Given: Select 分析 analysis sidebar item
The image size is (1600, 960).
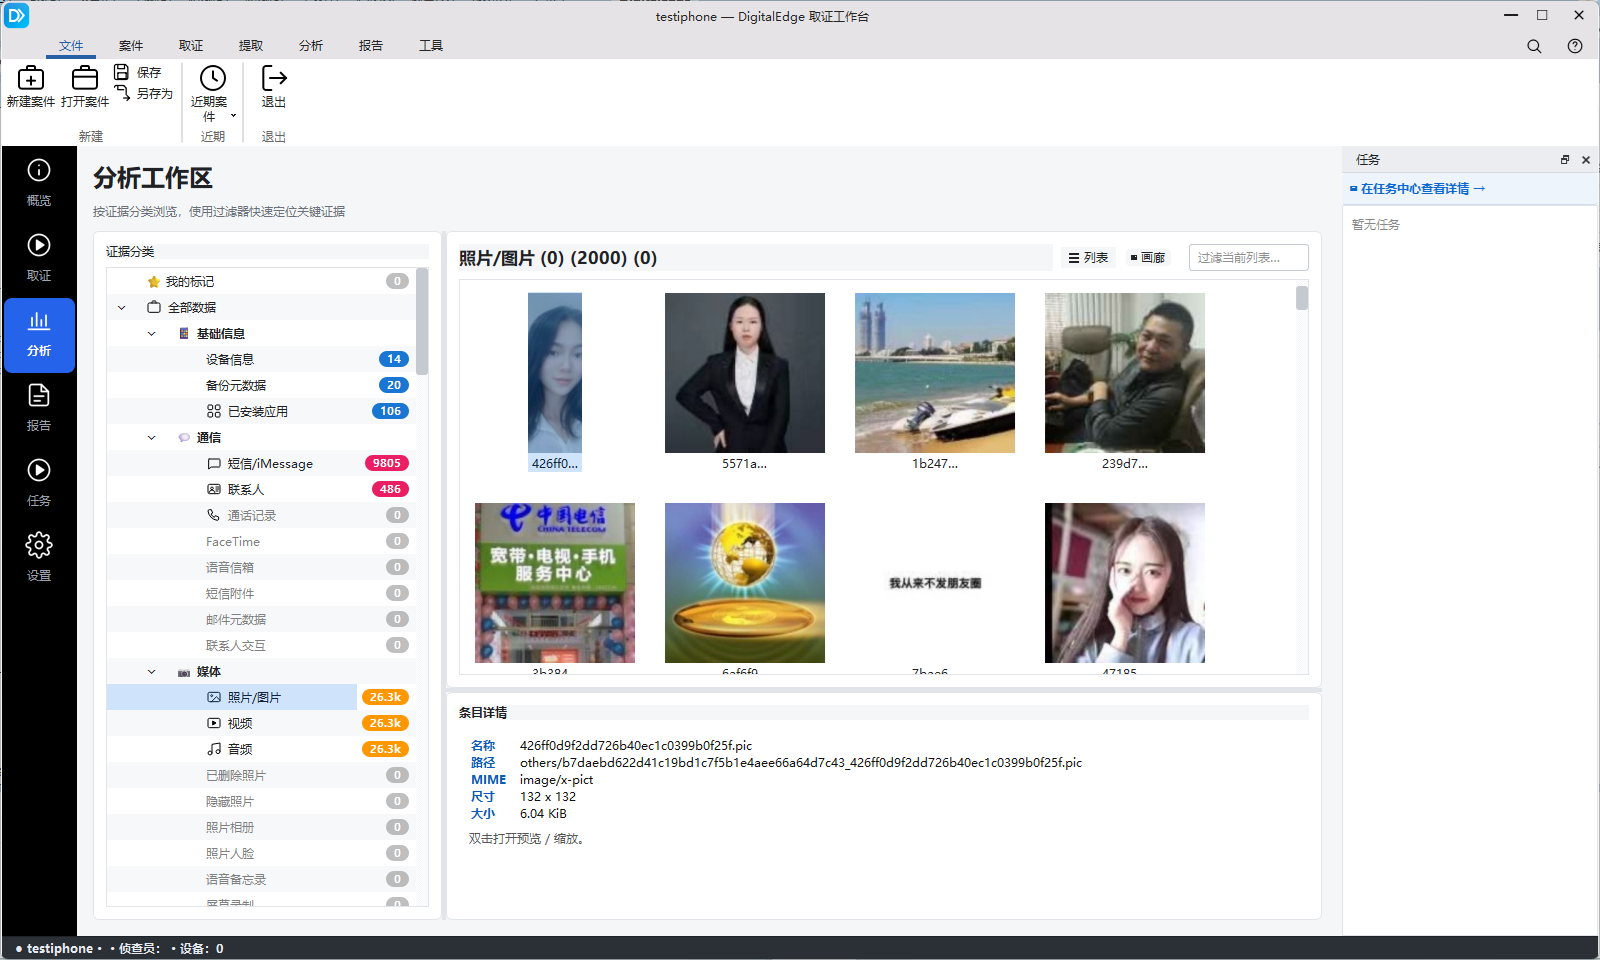Looking at the screenshot, I should pyautogui.click(x=39, y=335).
